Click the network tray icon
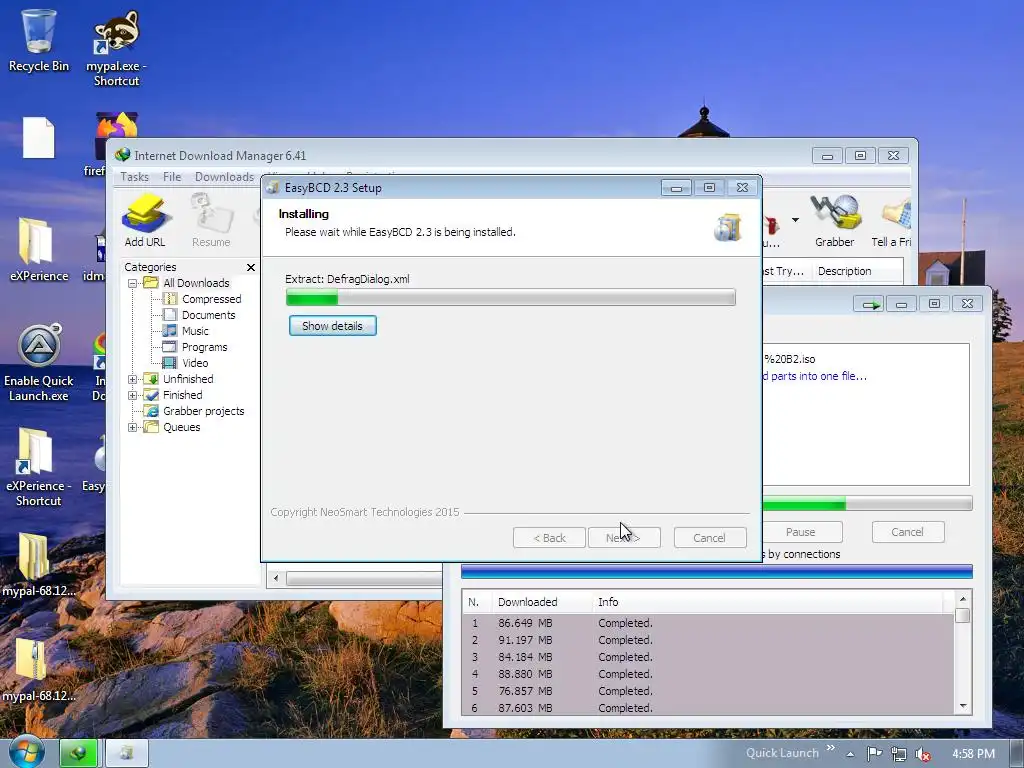Image resolution: width=1024 pixels, height=768 pixels. point(899,754)
